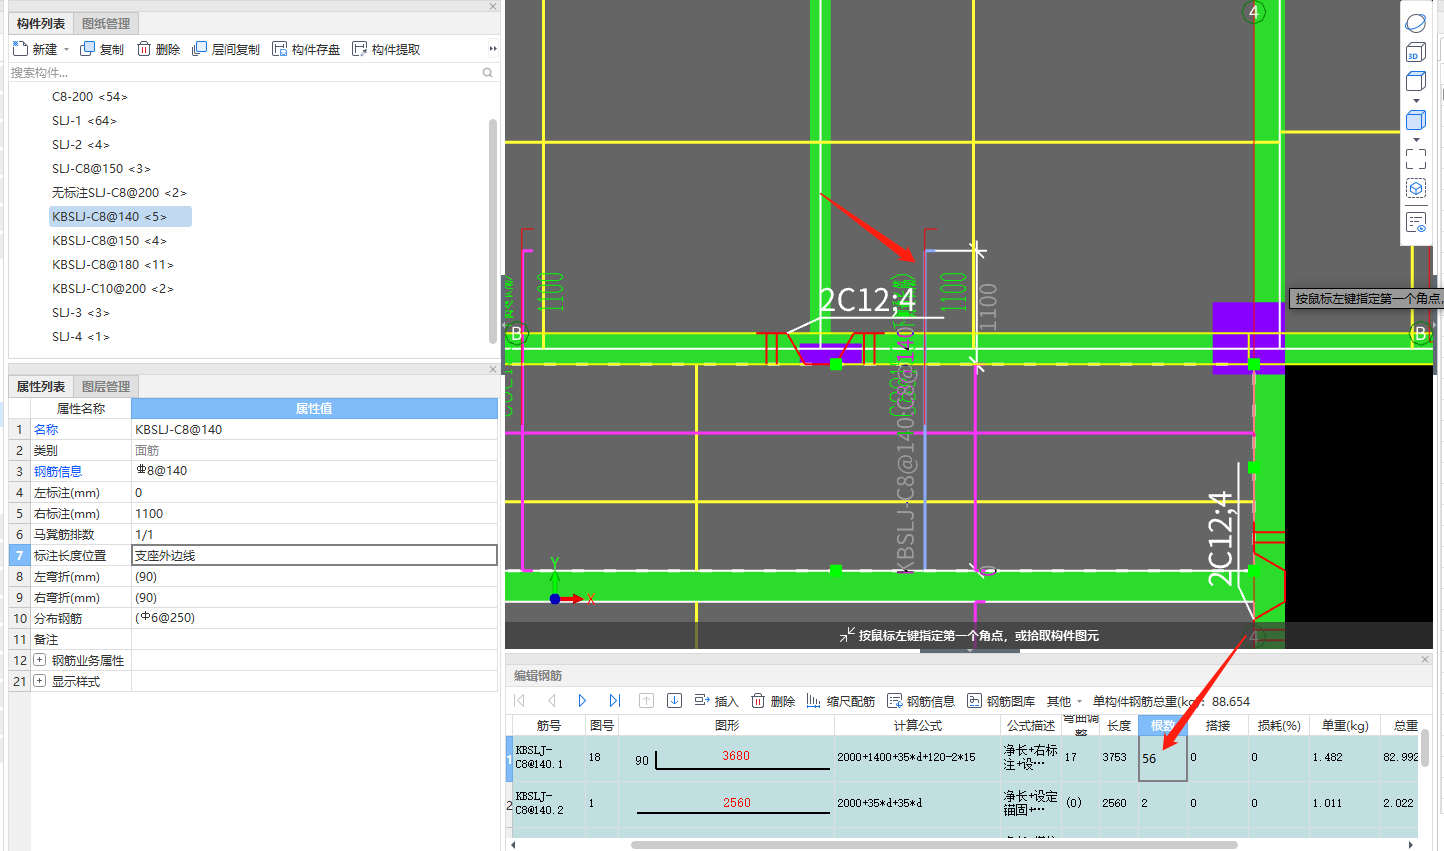Click the orbit view icon
This screenshot has height=851, width=1444.
(x=1416, y=23)
